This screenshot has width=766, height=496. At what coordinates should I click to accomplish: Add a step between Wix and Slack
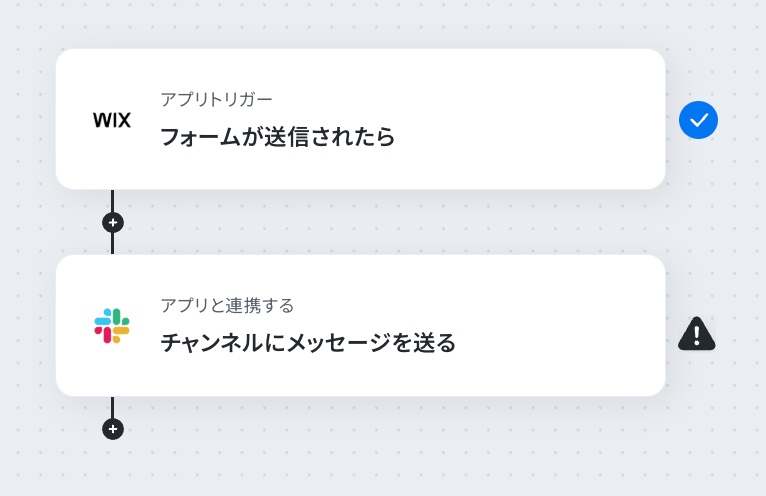pos(113,223)
